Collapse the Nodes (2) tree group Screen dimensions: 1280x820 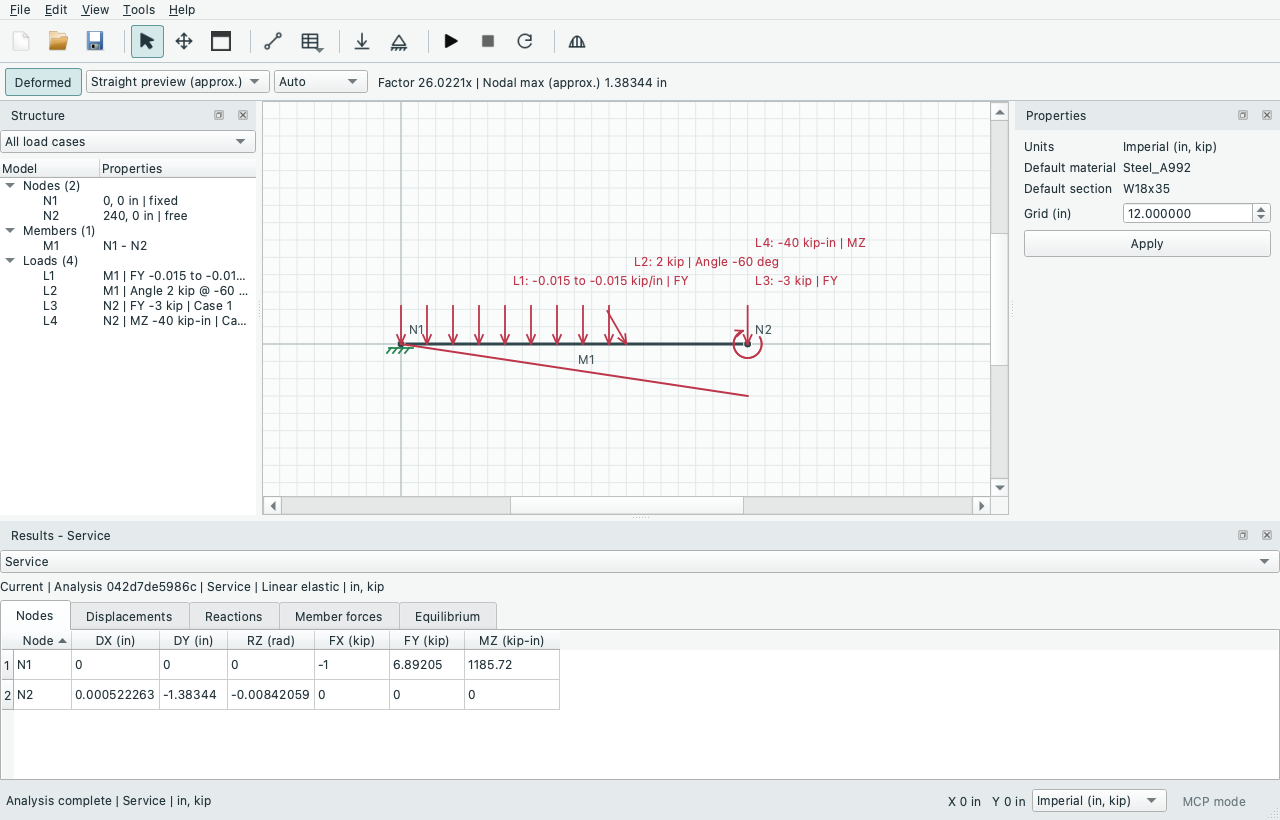click(10, 186)
